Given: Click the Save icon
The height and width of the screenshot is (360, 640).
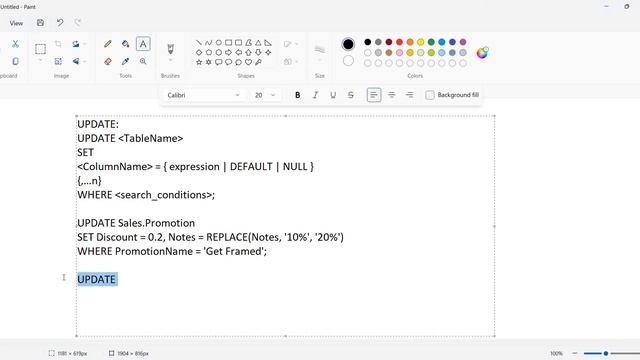Looking at the screenshot, I should 40,23.
